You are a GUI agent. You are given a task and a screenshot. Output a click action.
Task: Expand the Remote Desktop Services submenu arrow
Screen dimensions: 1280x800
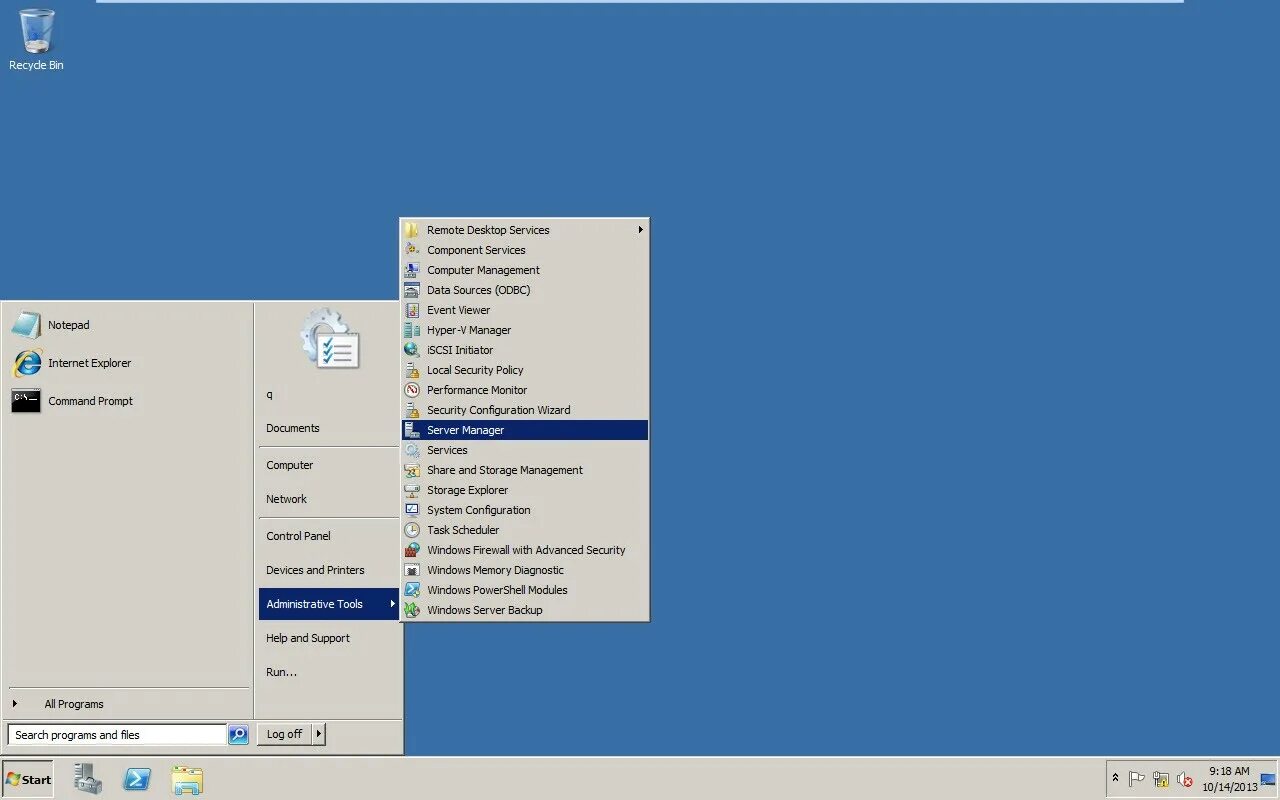[x=640, y=230]
